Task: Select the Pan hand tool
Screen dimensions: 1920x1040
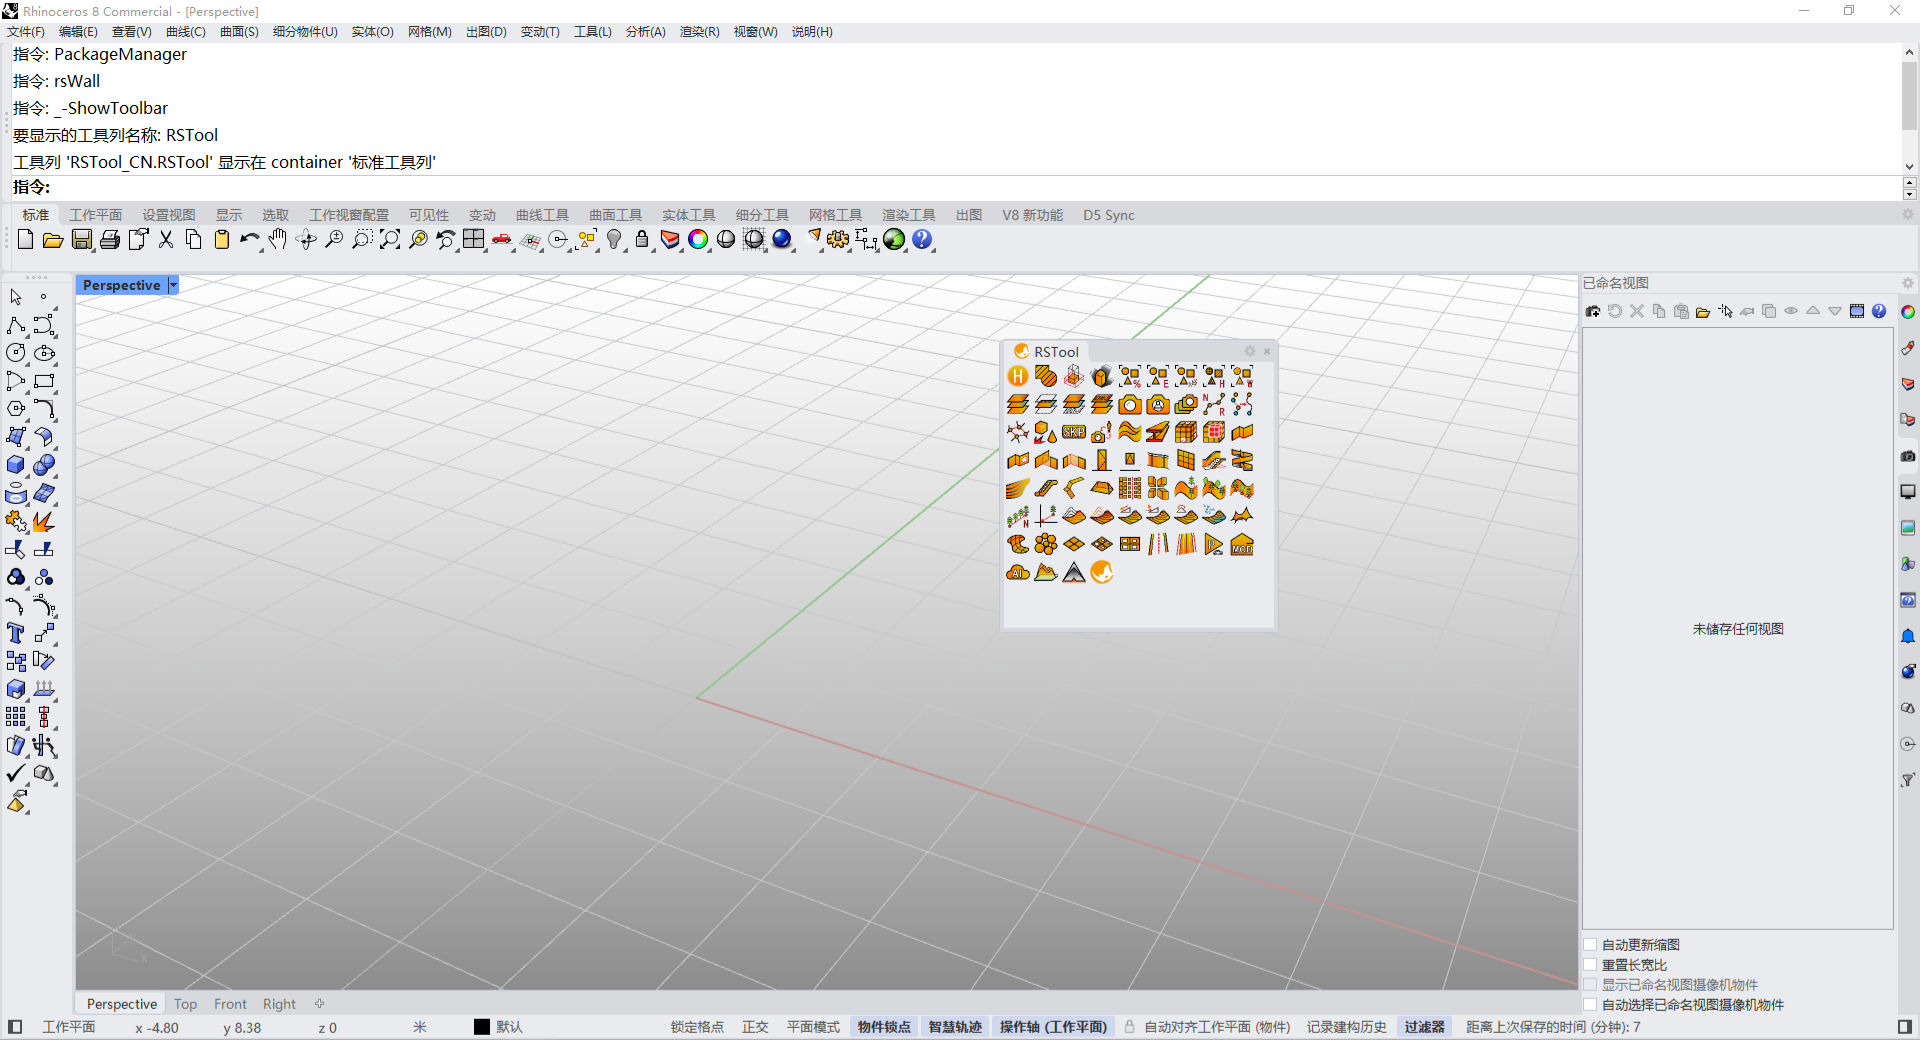Action: pyautogui.click(x=277, y=239)
